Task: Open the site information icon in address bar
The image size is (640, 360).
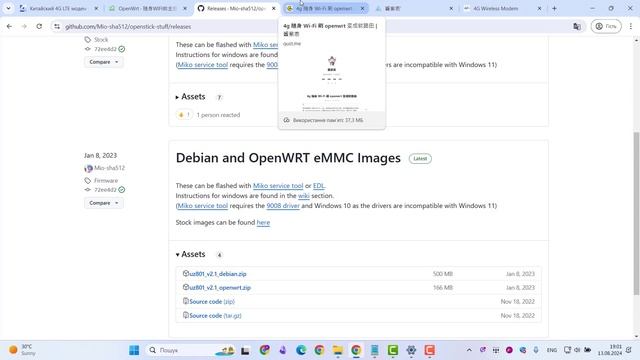Action: (57, 27)
